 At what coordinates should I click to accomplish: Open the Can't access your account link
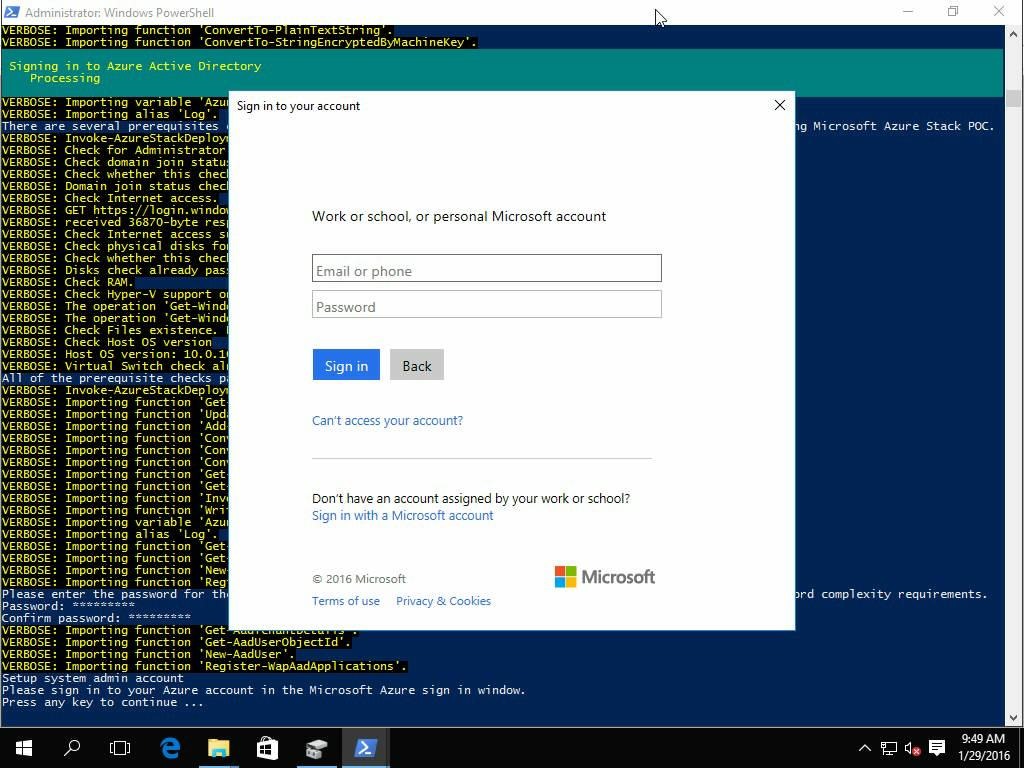tap(387, 421)
